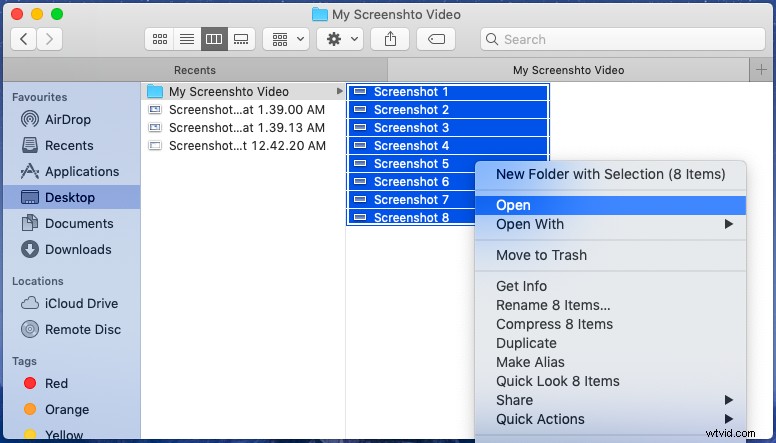
Task: Select the Screenshot 6 file
Action: 411,182
